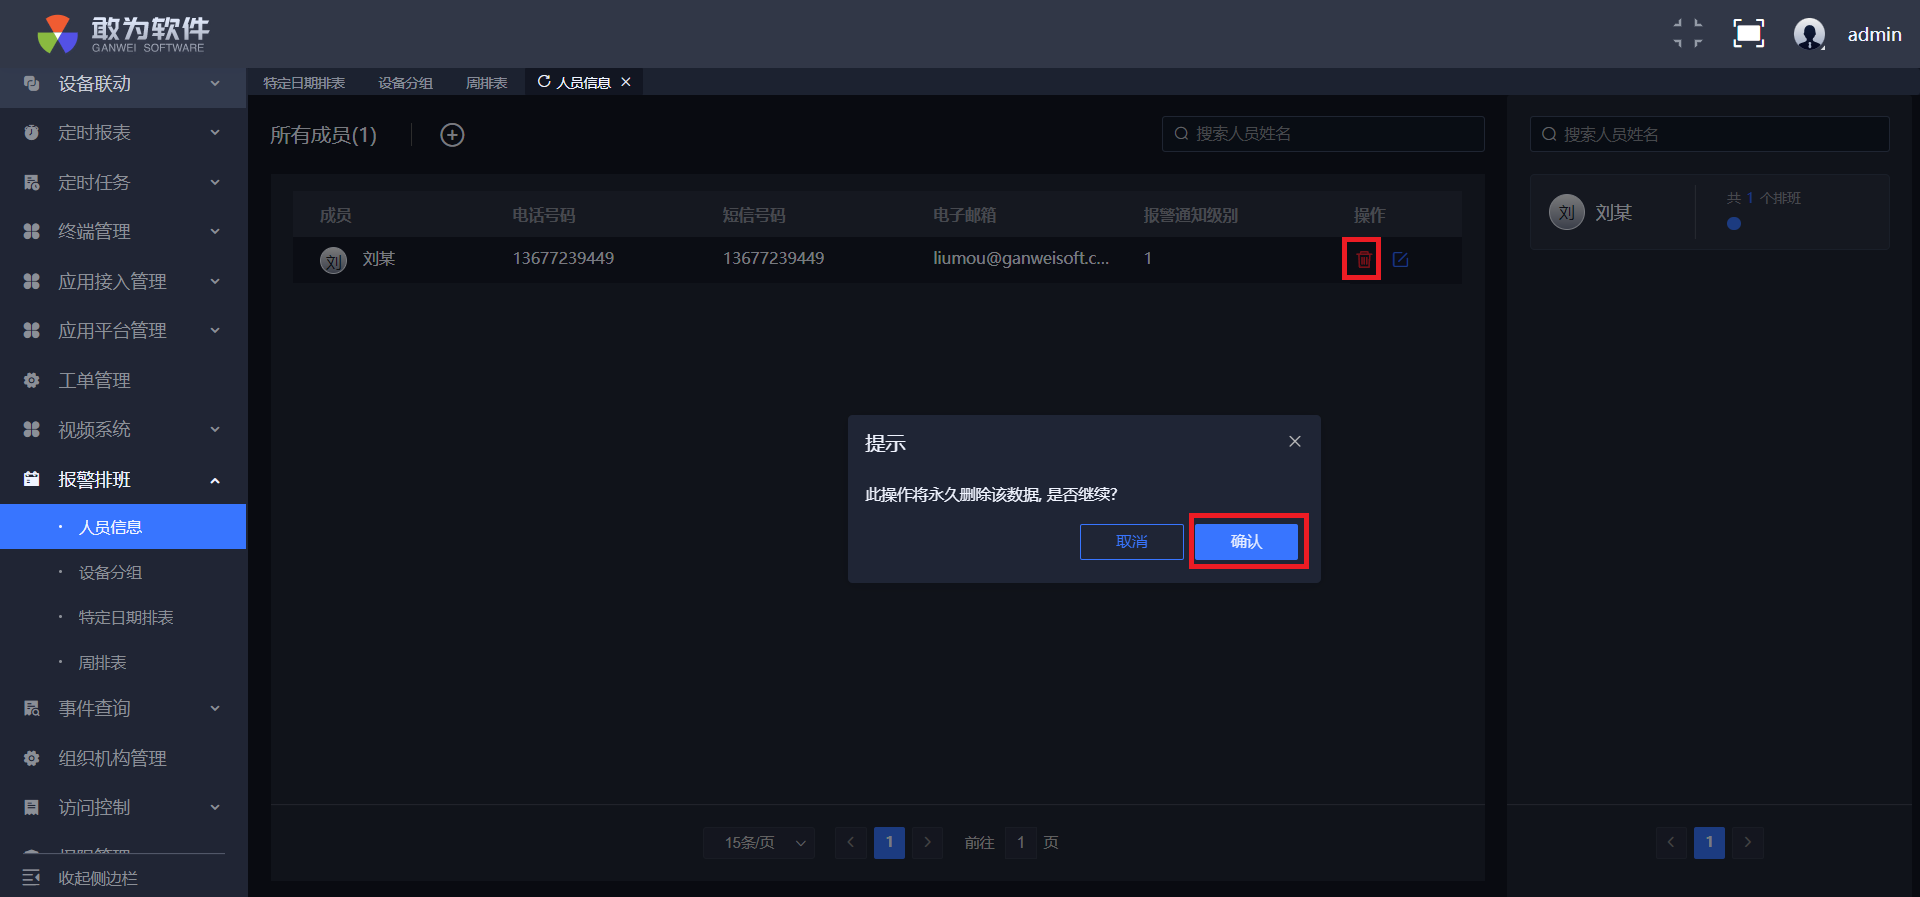Click the 设备联动 sidebar icon
Viewport: 1920px width, 897px height.
coord(31,84)
